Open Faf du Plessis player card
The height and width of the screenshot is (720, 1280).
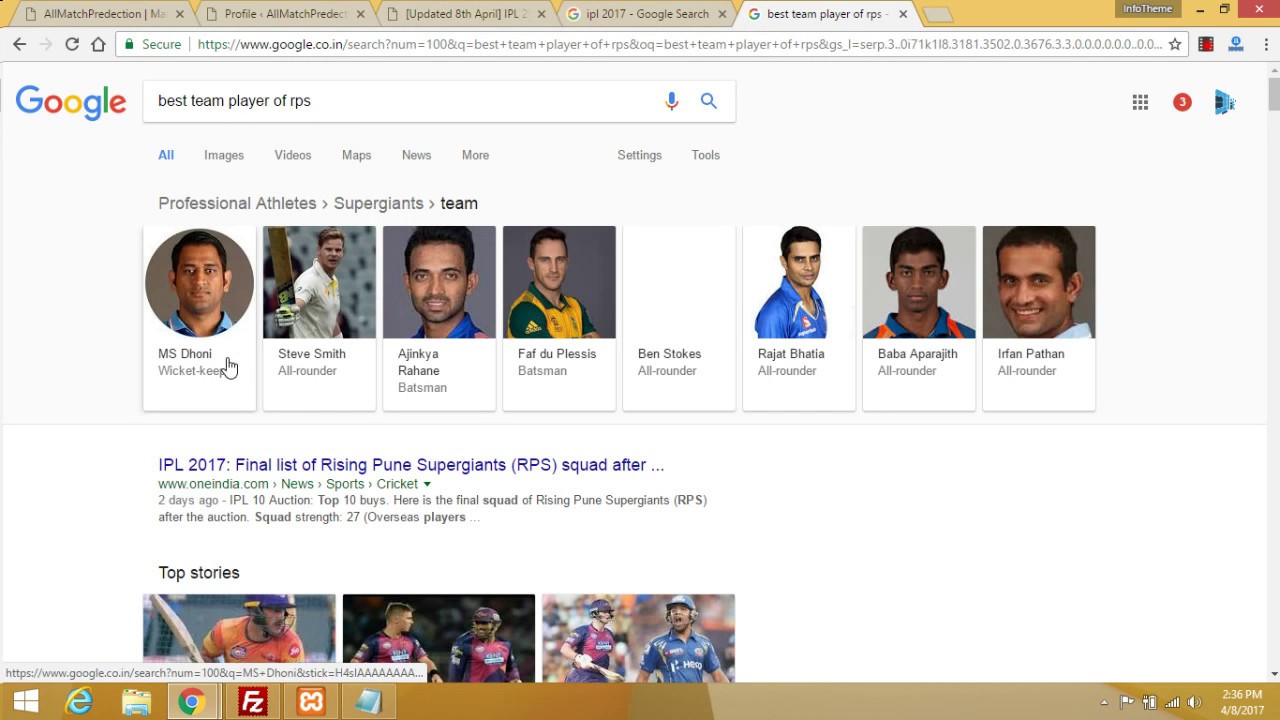(559, 318)
